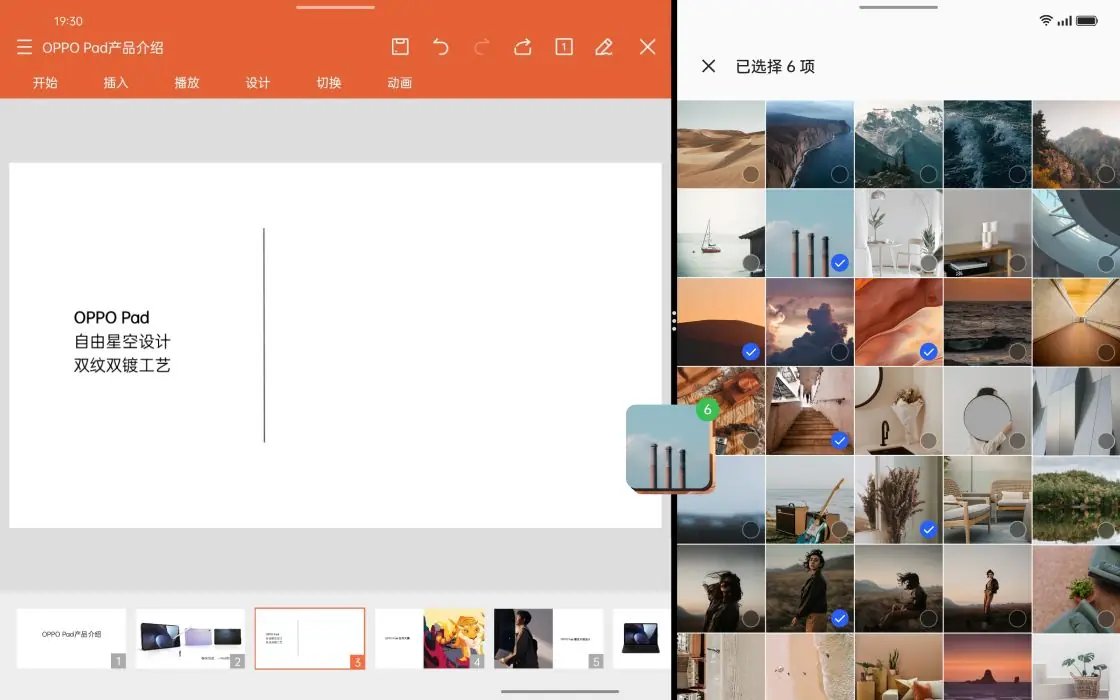Image resolution: width=1120 pixels, height=700 pixels.
Task: Open the slide number view icon
Action: (564, 47)
